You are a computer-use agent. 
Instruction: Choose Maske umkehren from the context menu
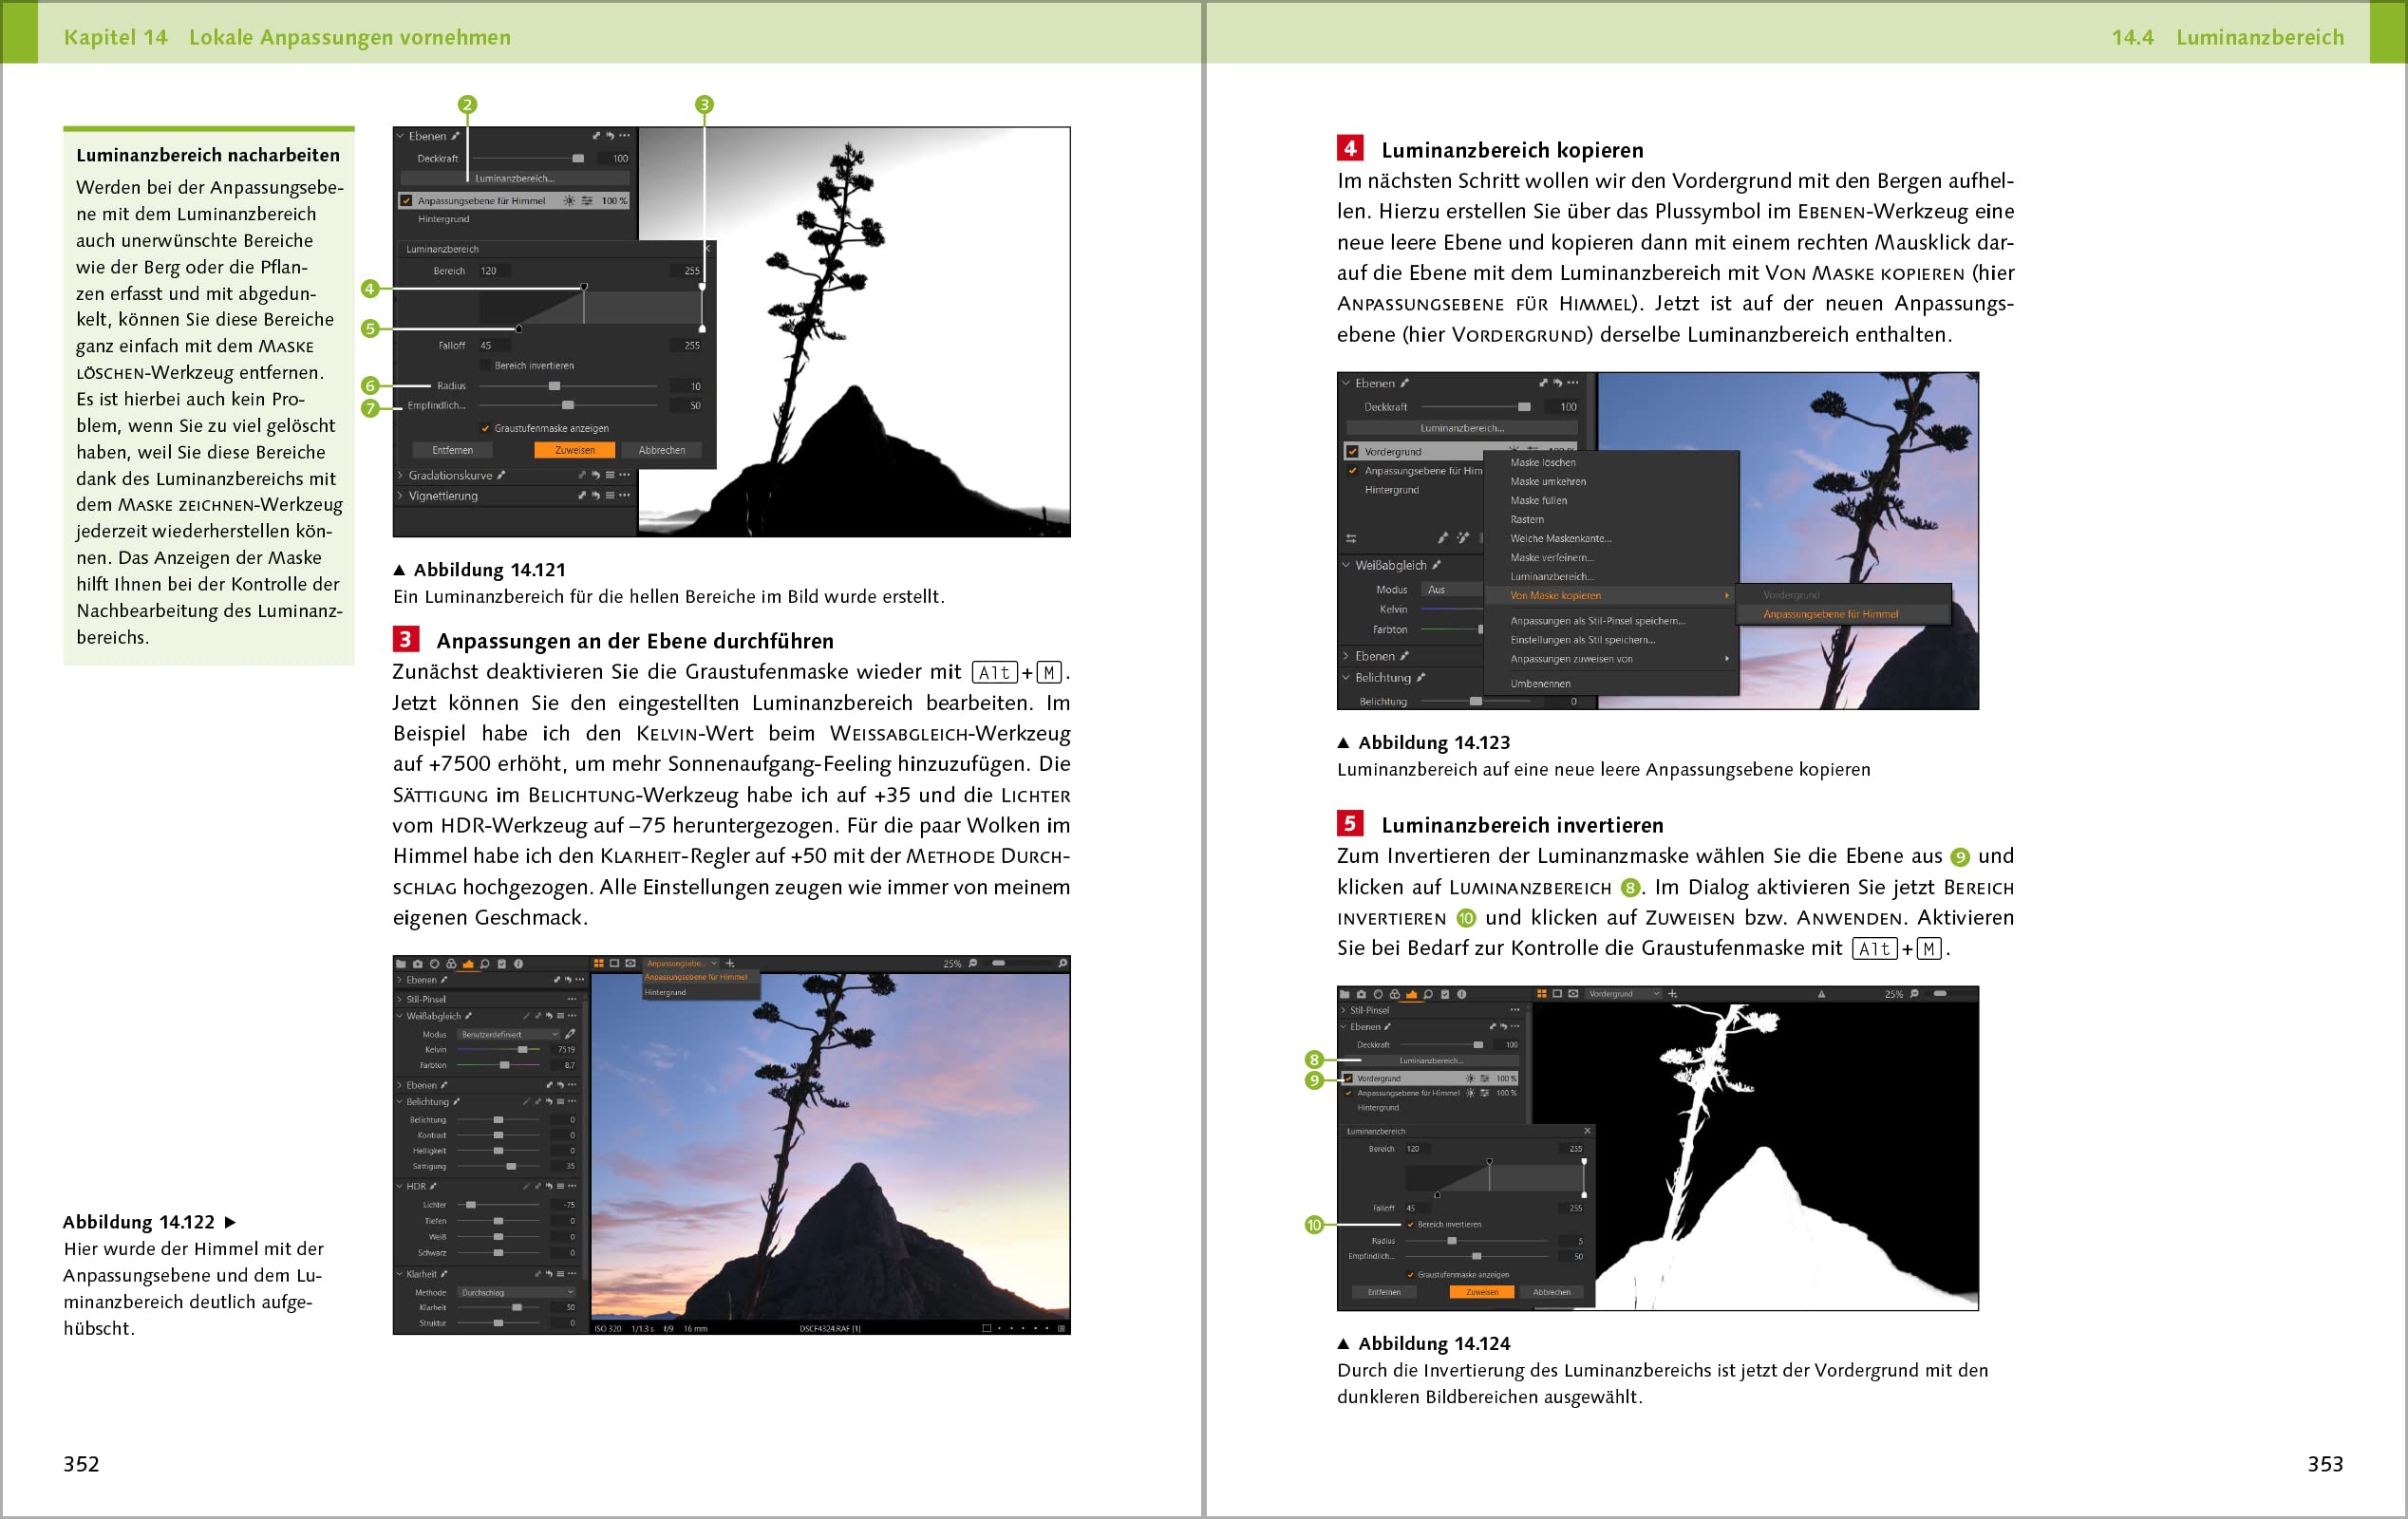[1548, 482]
